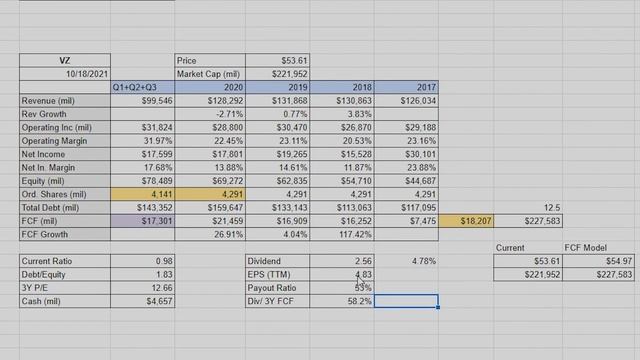Select the purple FCF cell $17,301
The height and width of the screenshot is (360, 640).
pos(142,221)
